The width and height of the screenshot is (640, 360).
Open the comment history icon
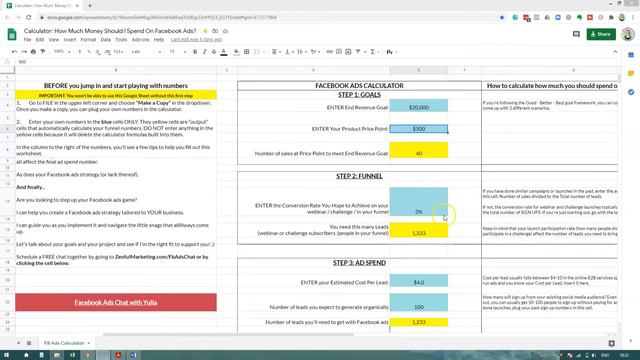[576, 34]
